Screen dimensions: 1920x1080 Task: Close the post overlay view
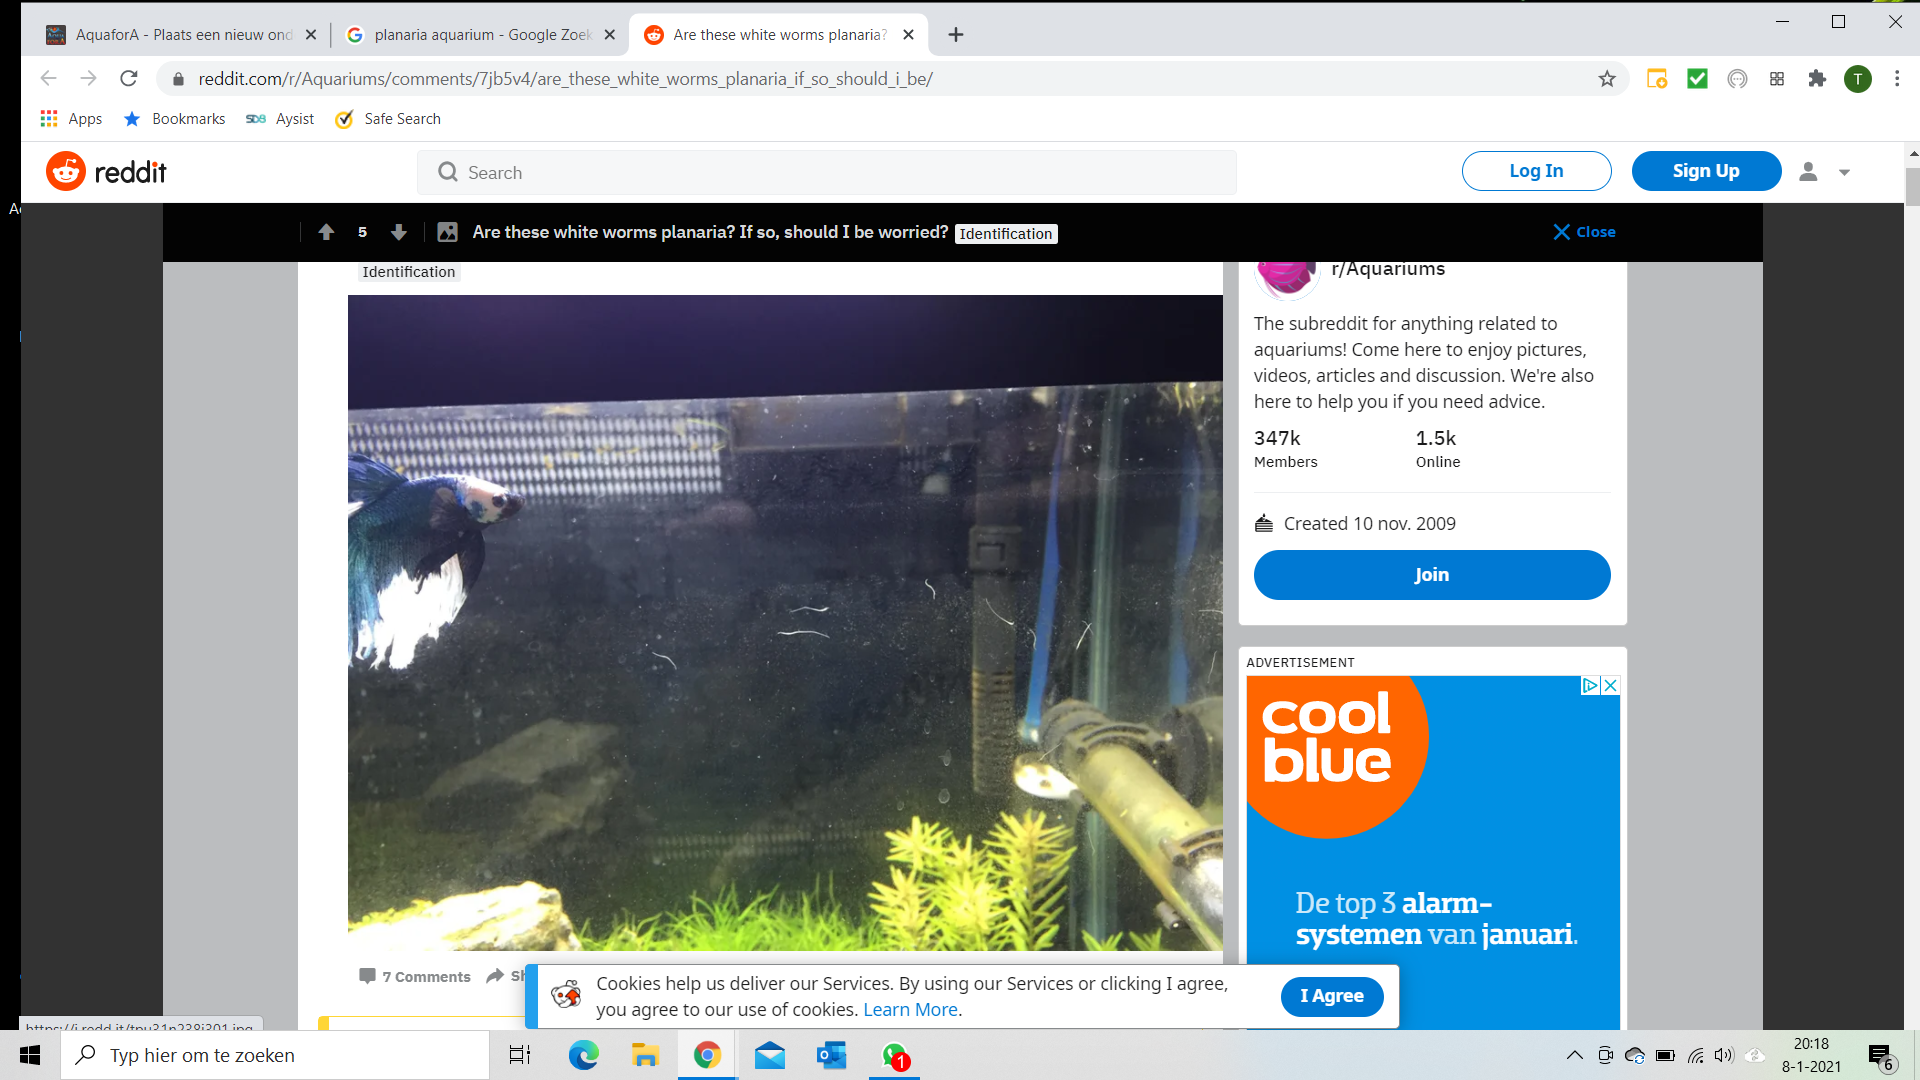pyautogui.click(x=1584, y=232)
